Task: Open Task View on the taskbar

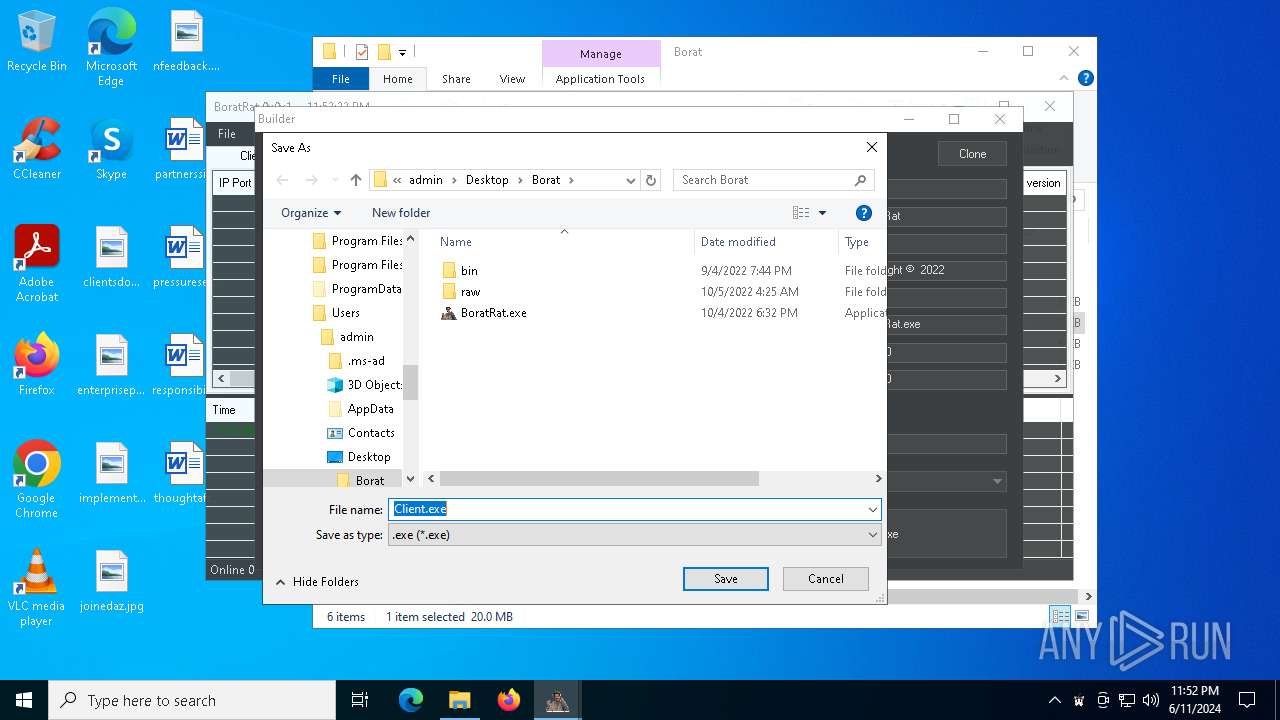Action: pos(360,700)
